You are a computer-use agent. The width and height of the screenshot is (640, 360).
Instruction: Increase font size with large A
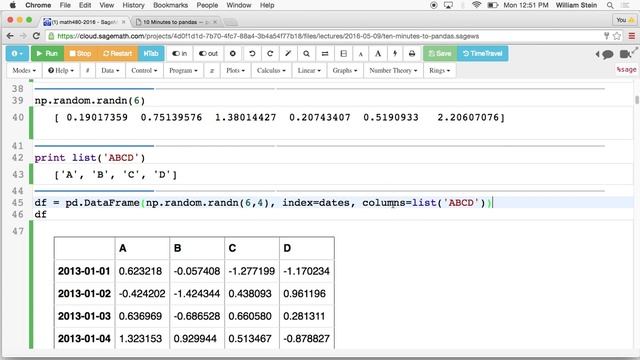point(378,53)
